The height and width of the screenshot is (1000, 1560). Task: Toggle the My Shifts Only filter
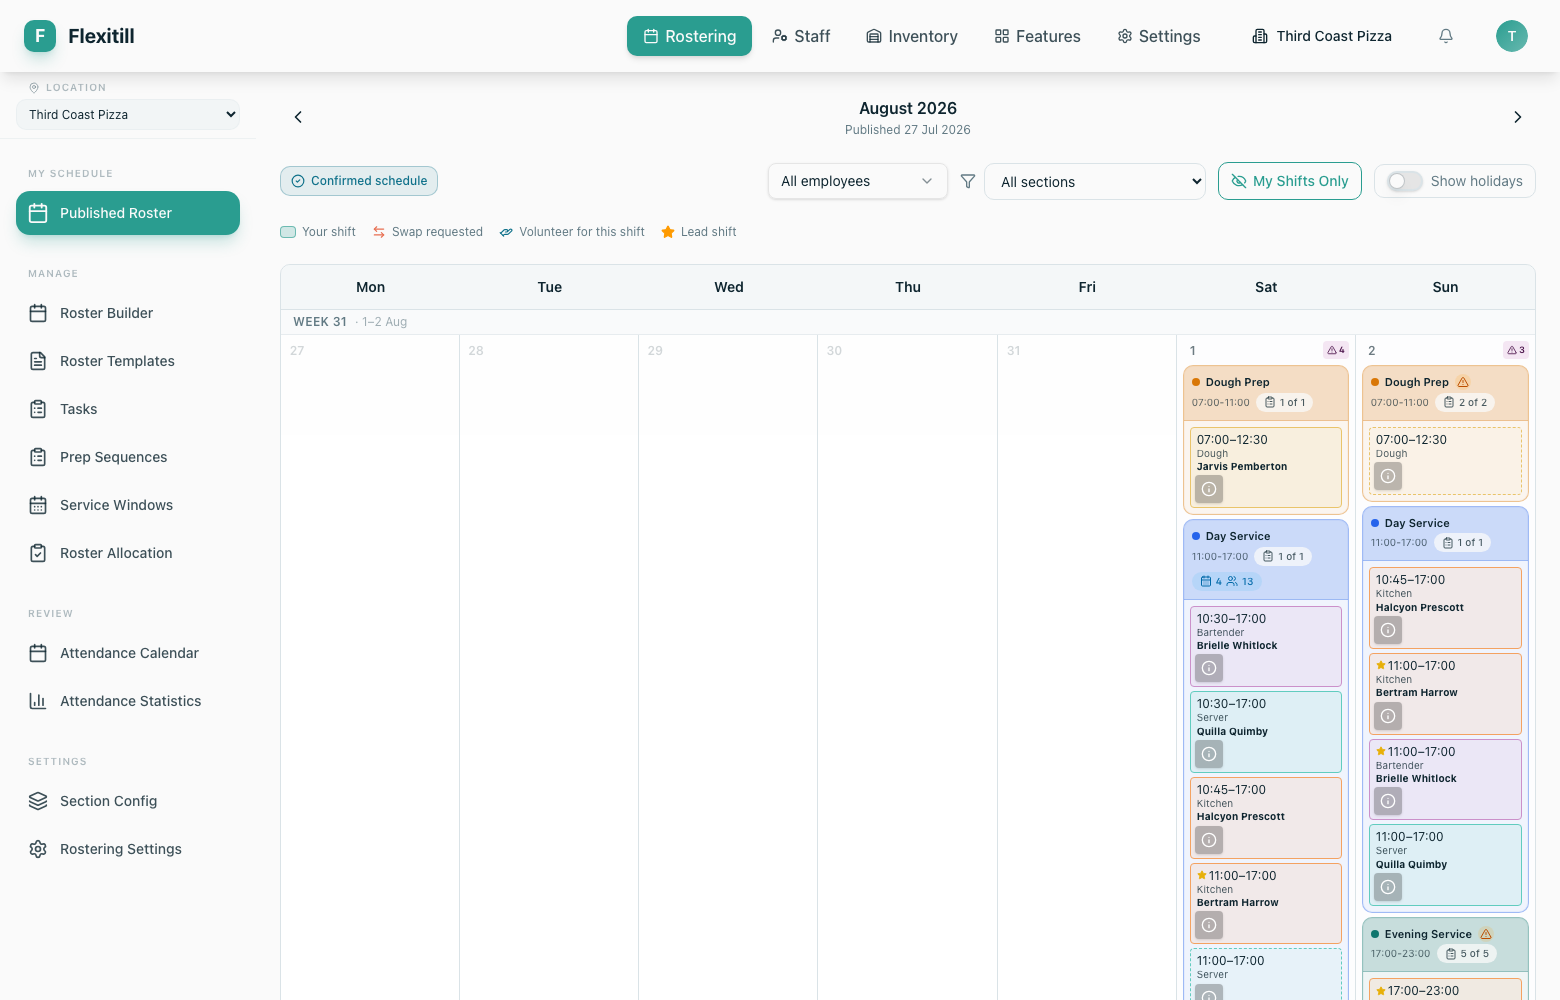[1290, 181]
